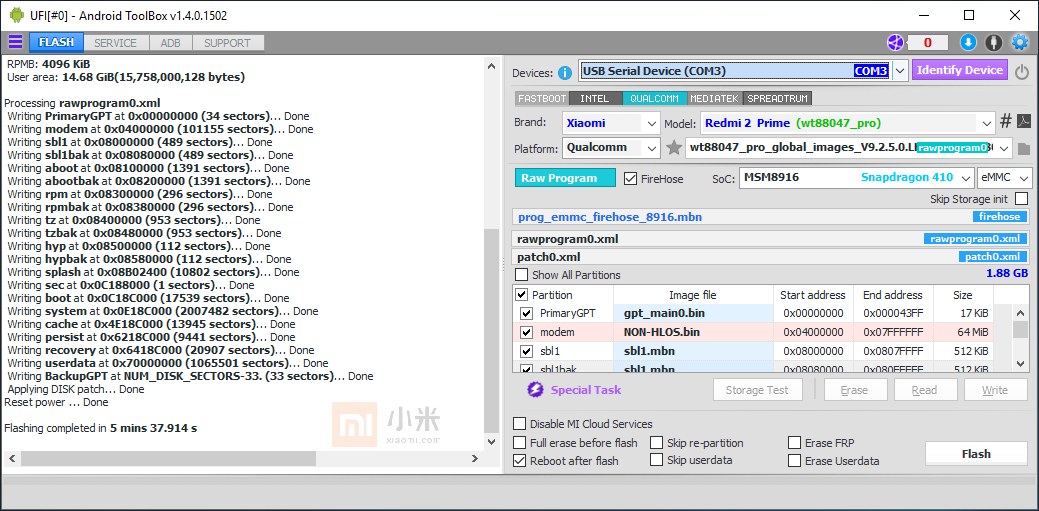Click the Flash button
This screenshot has height=511, width=1039.
[x=976, y=454]
